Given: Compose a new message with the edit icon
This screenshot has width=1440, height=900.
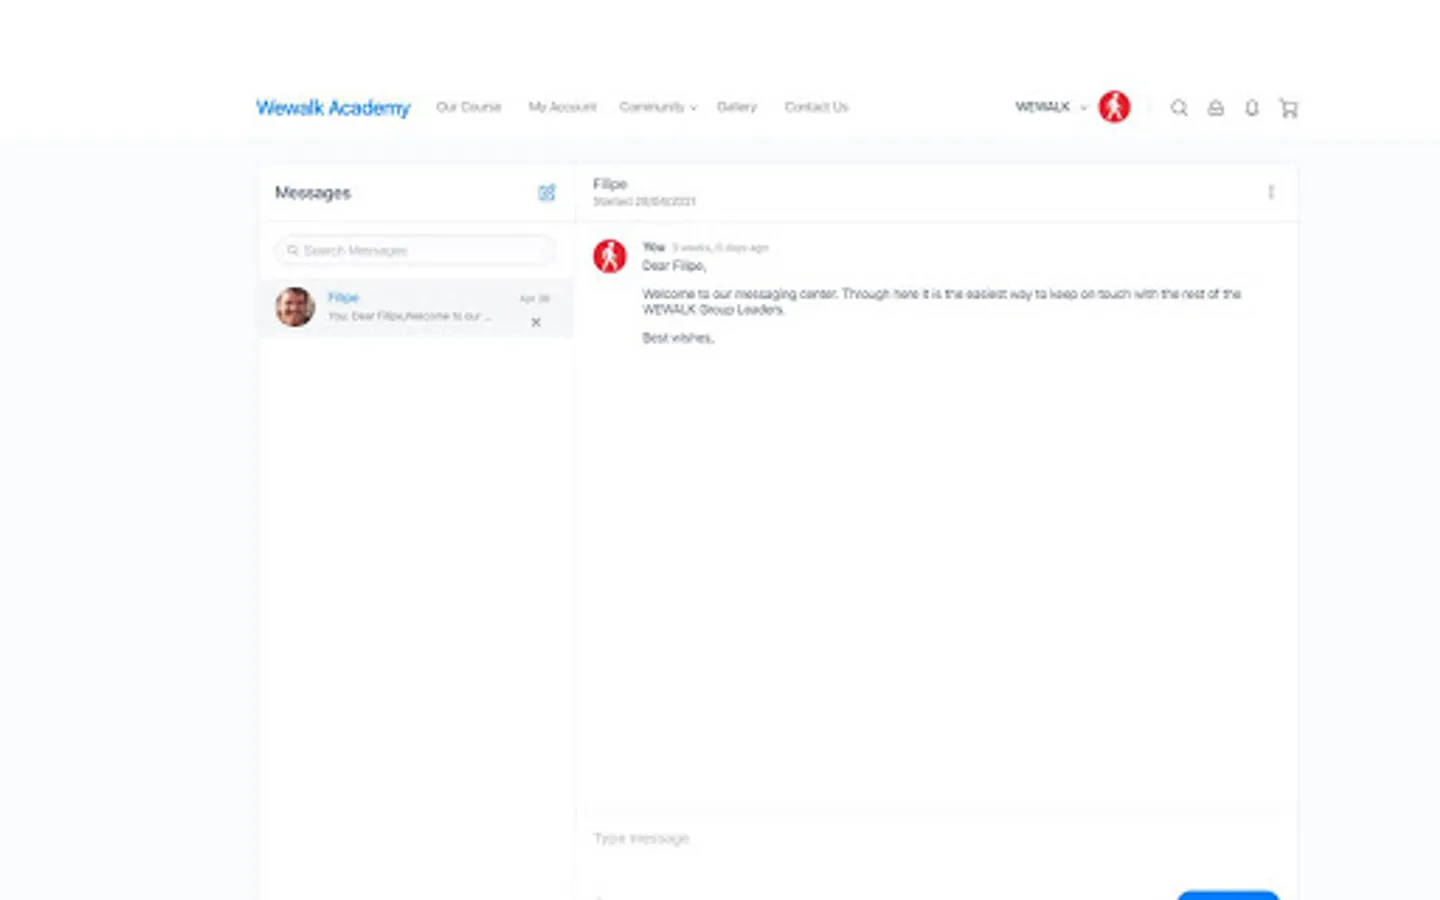Looking at the screenshot, I should click(x=546, y=193).
